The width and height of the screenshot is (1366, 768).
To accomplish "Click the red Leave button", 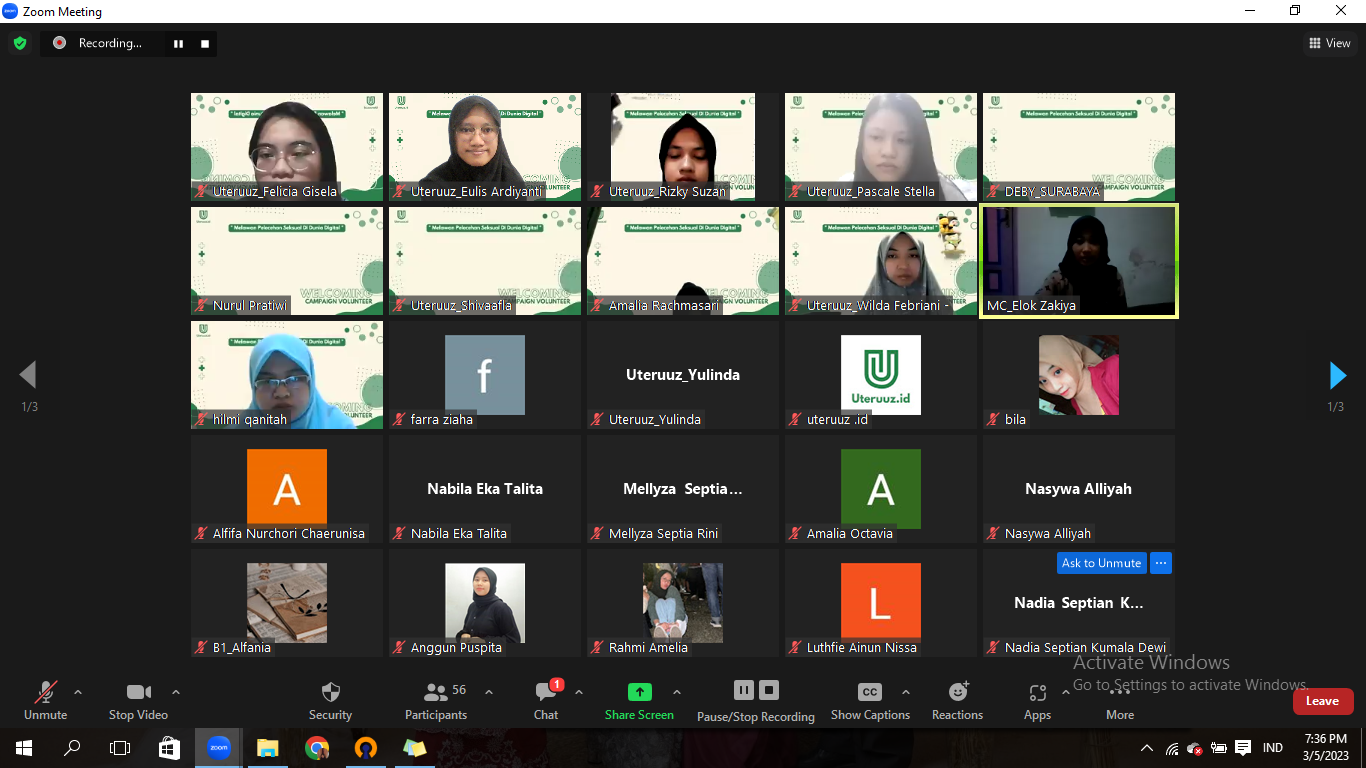I will tap(1323, 701).
